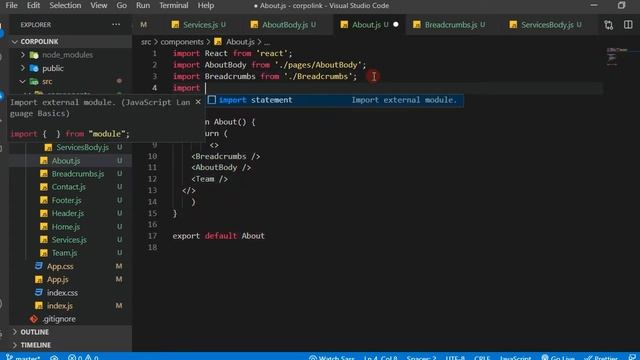Image resolution: width=640 pixels, height=360 pixels.
Task: Open Header.js in the explorer
Action: click(67, 213)
